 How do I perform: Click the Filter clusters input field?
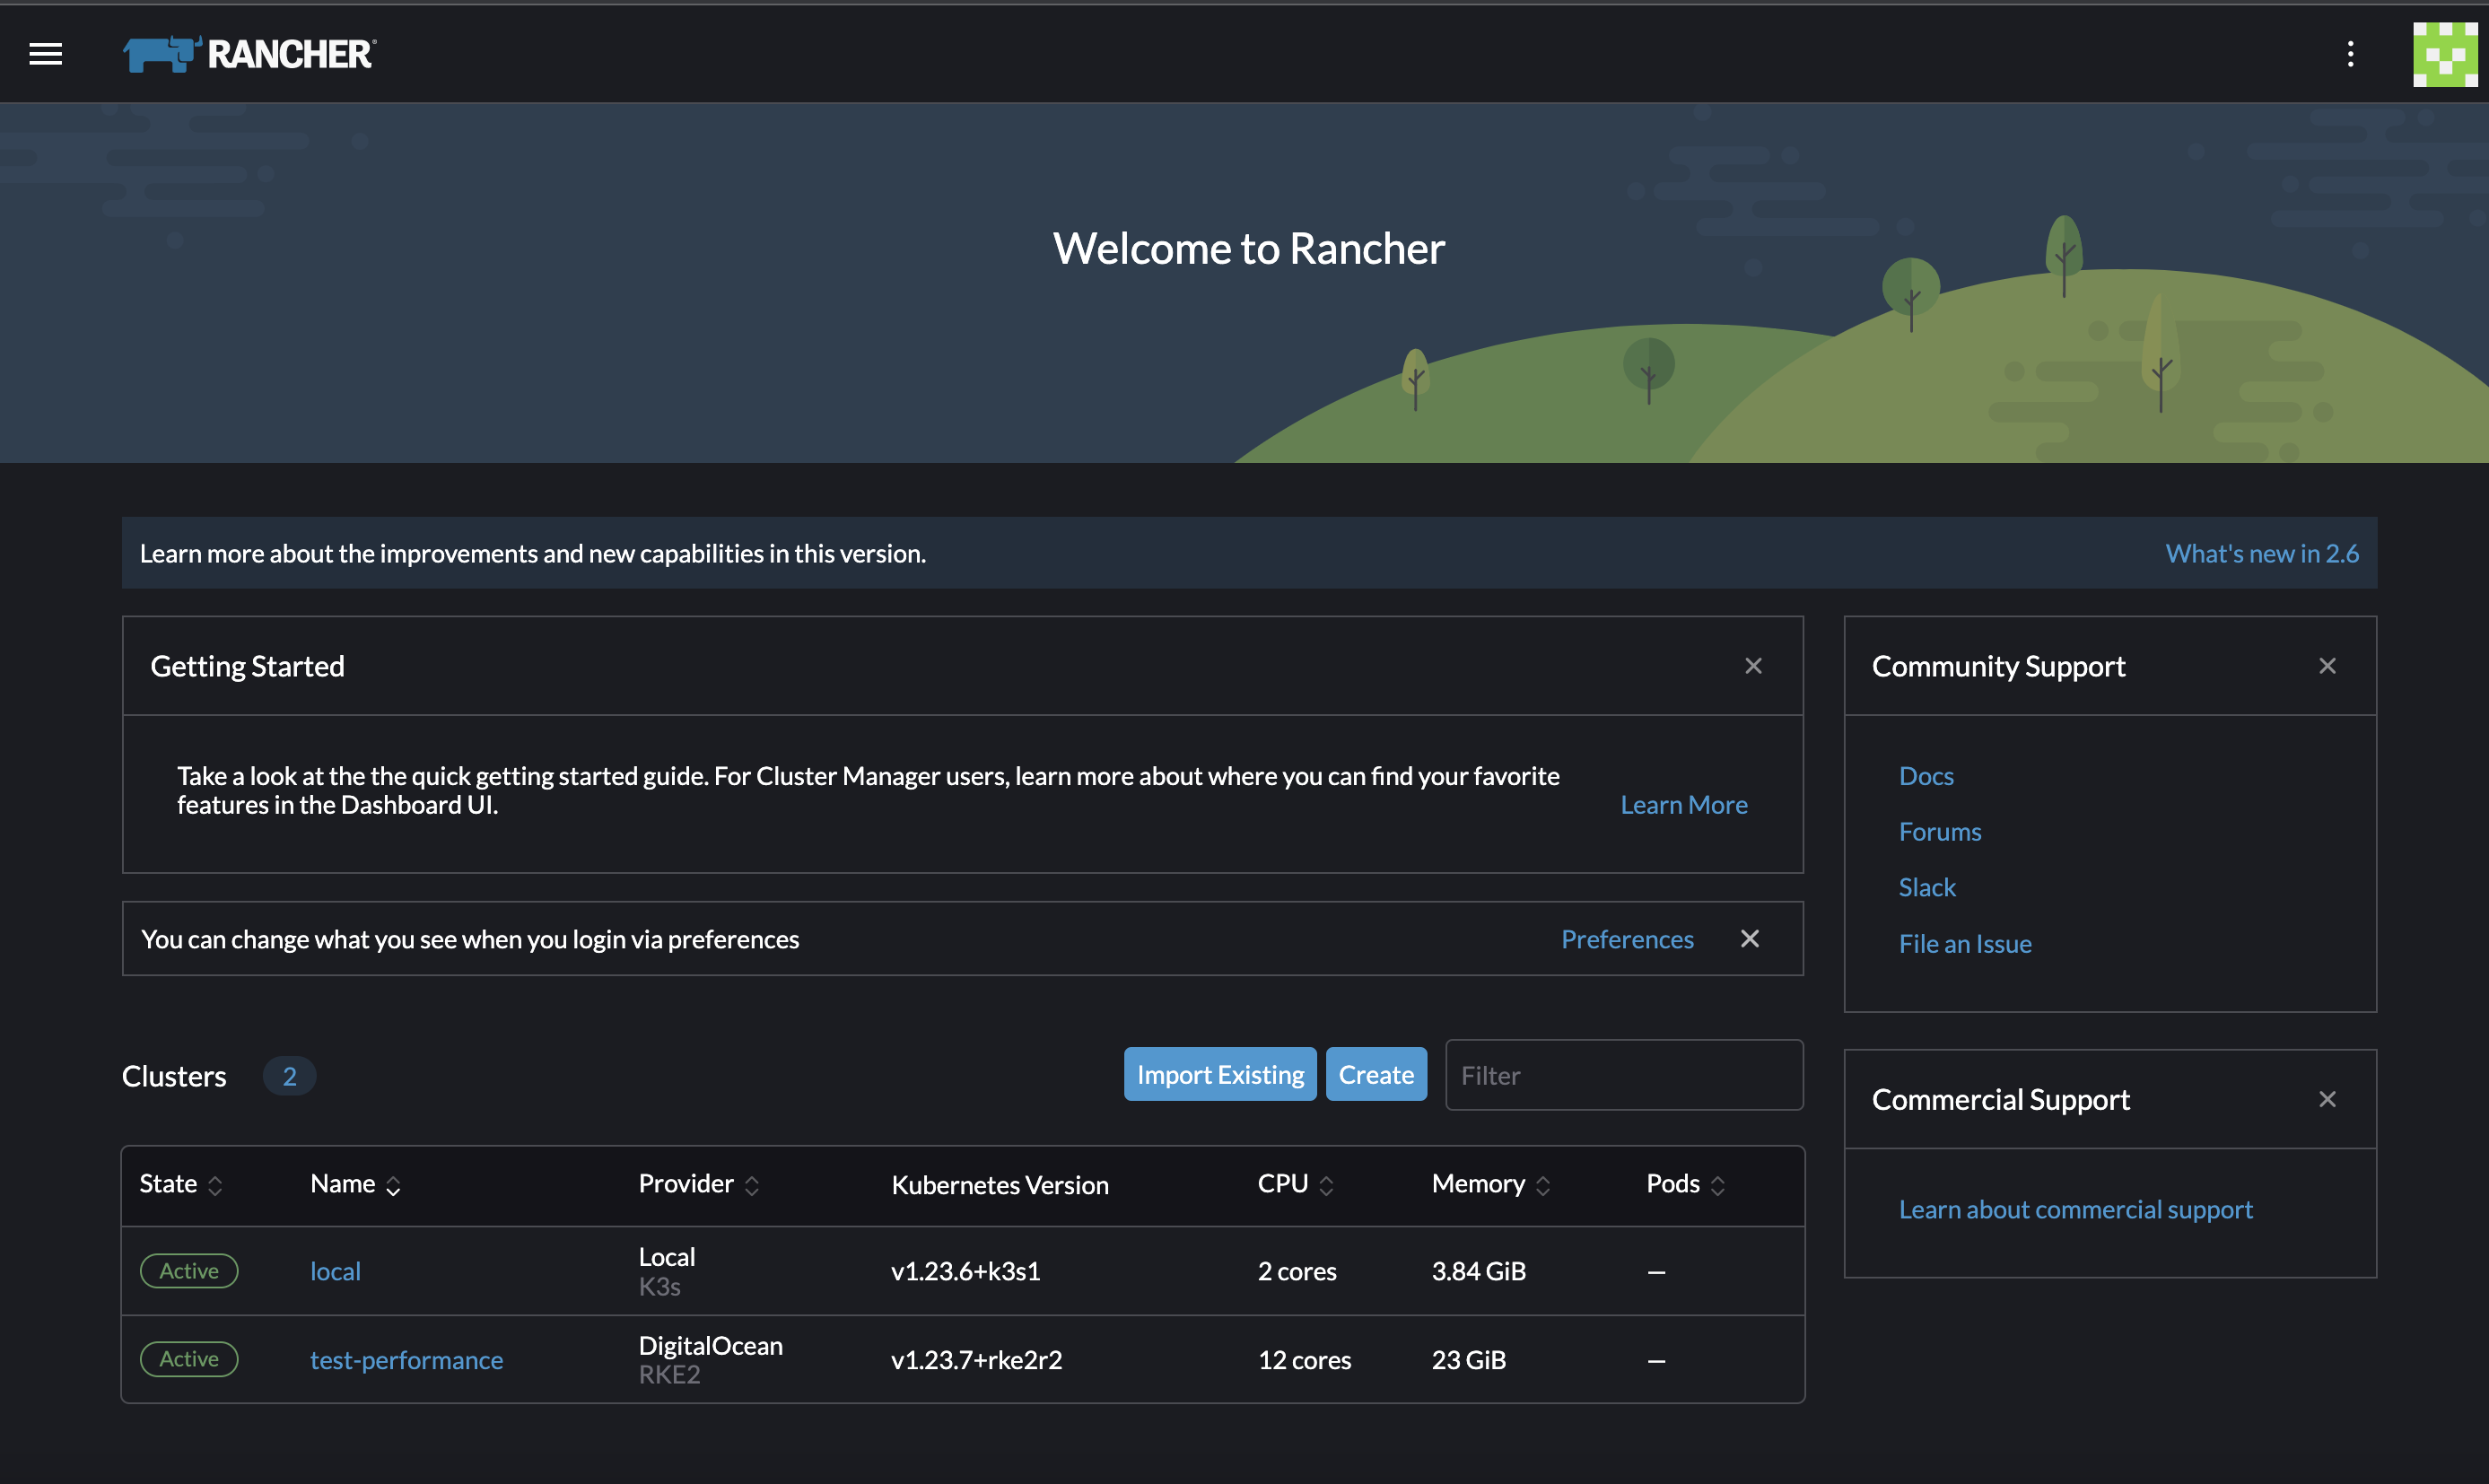[x=1623, y=1074]
